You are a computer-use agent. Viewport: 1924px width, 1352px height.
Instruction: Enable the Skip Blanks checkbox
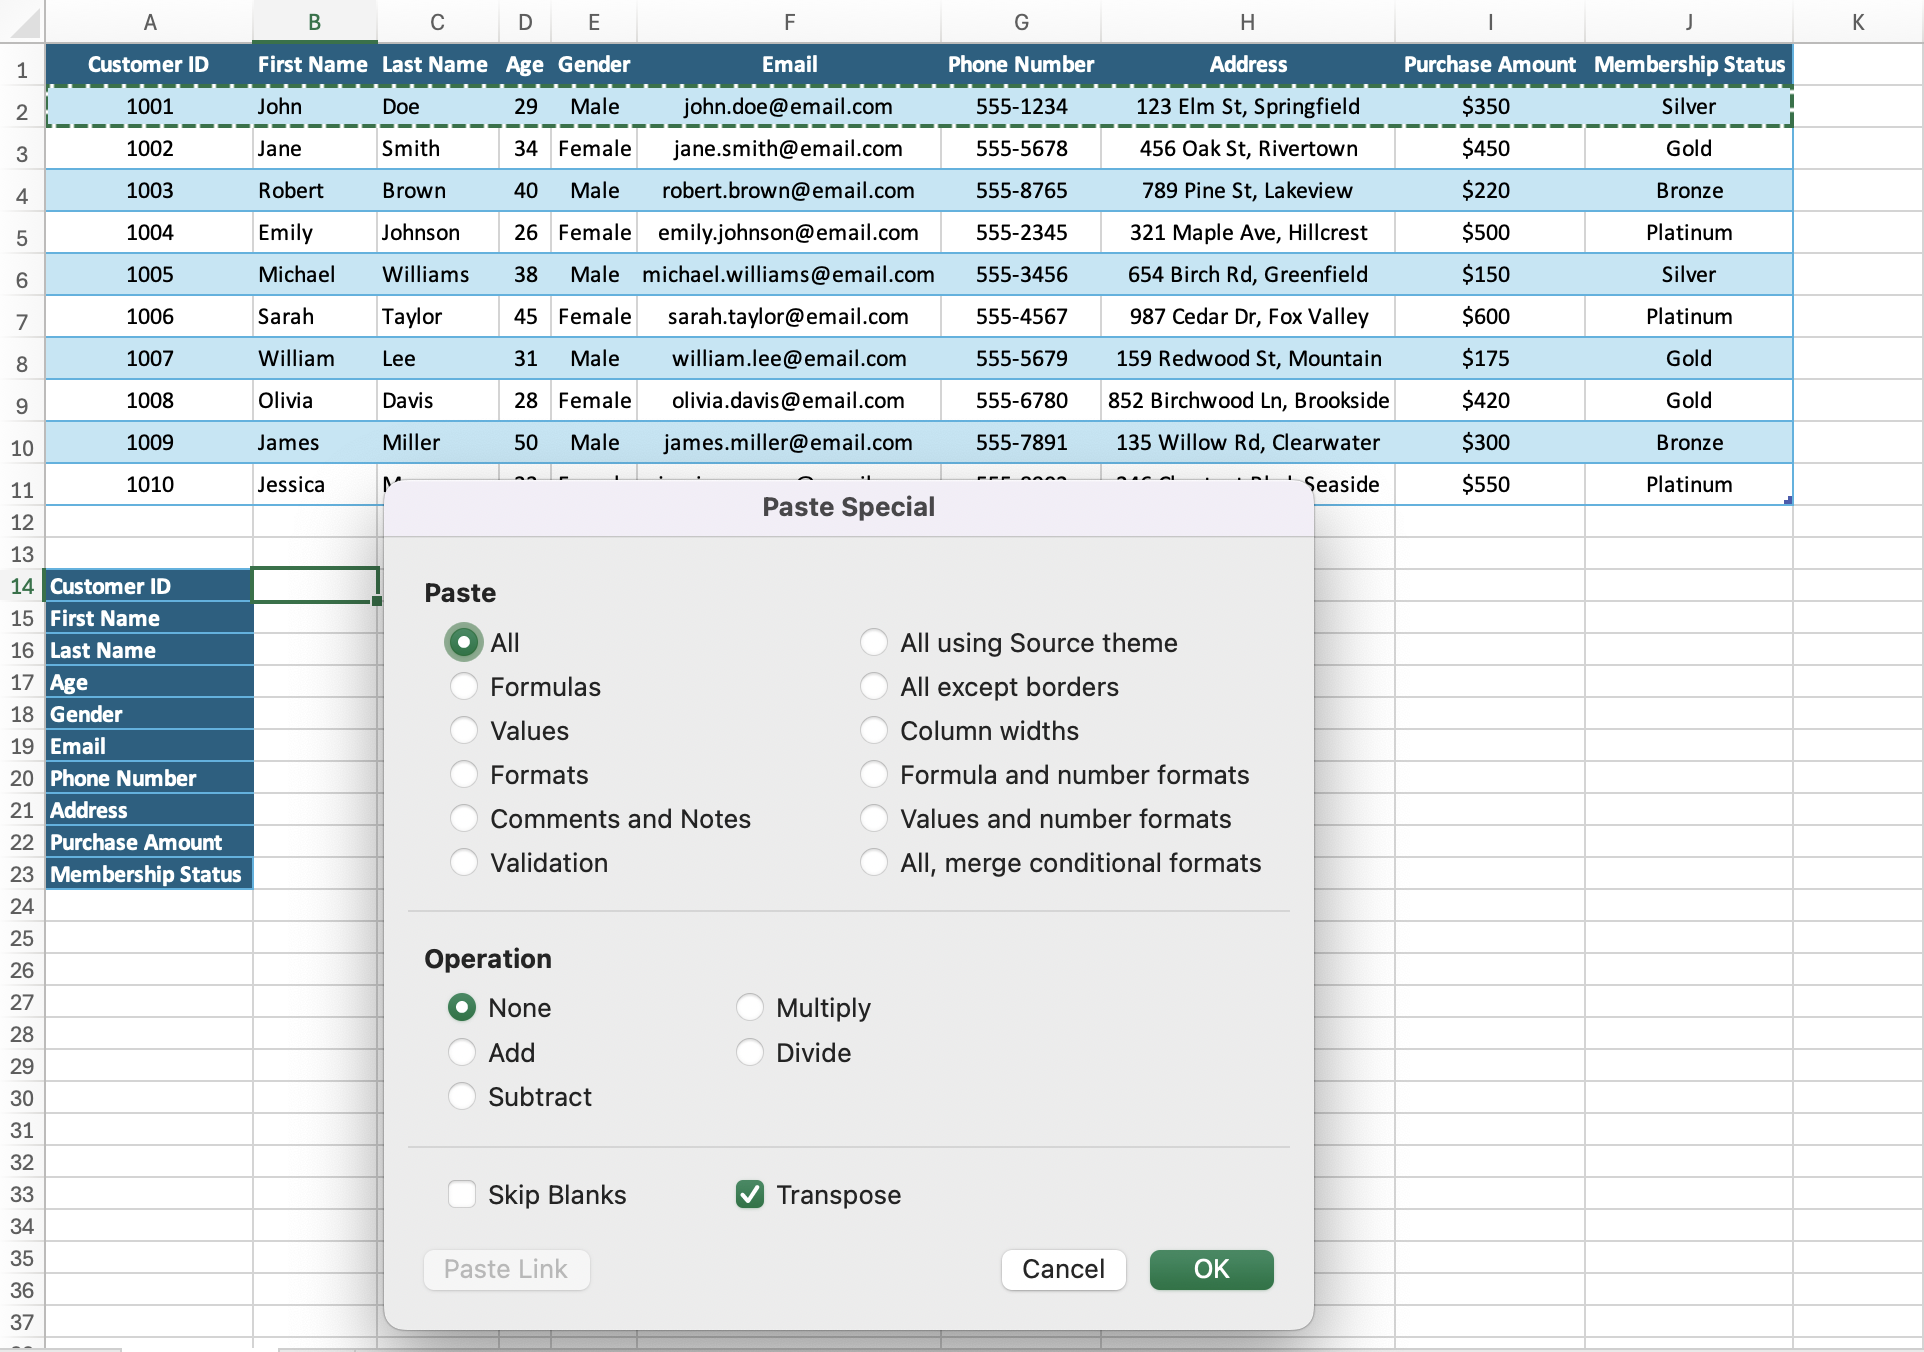tap(461, 1195)
